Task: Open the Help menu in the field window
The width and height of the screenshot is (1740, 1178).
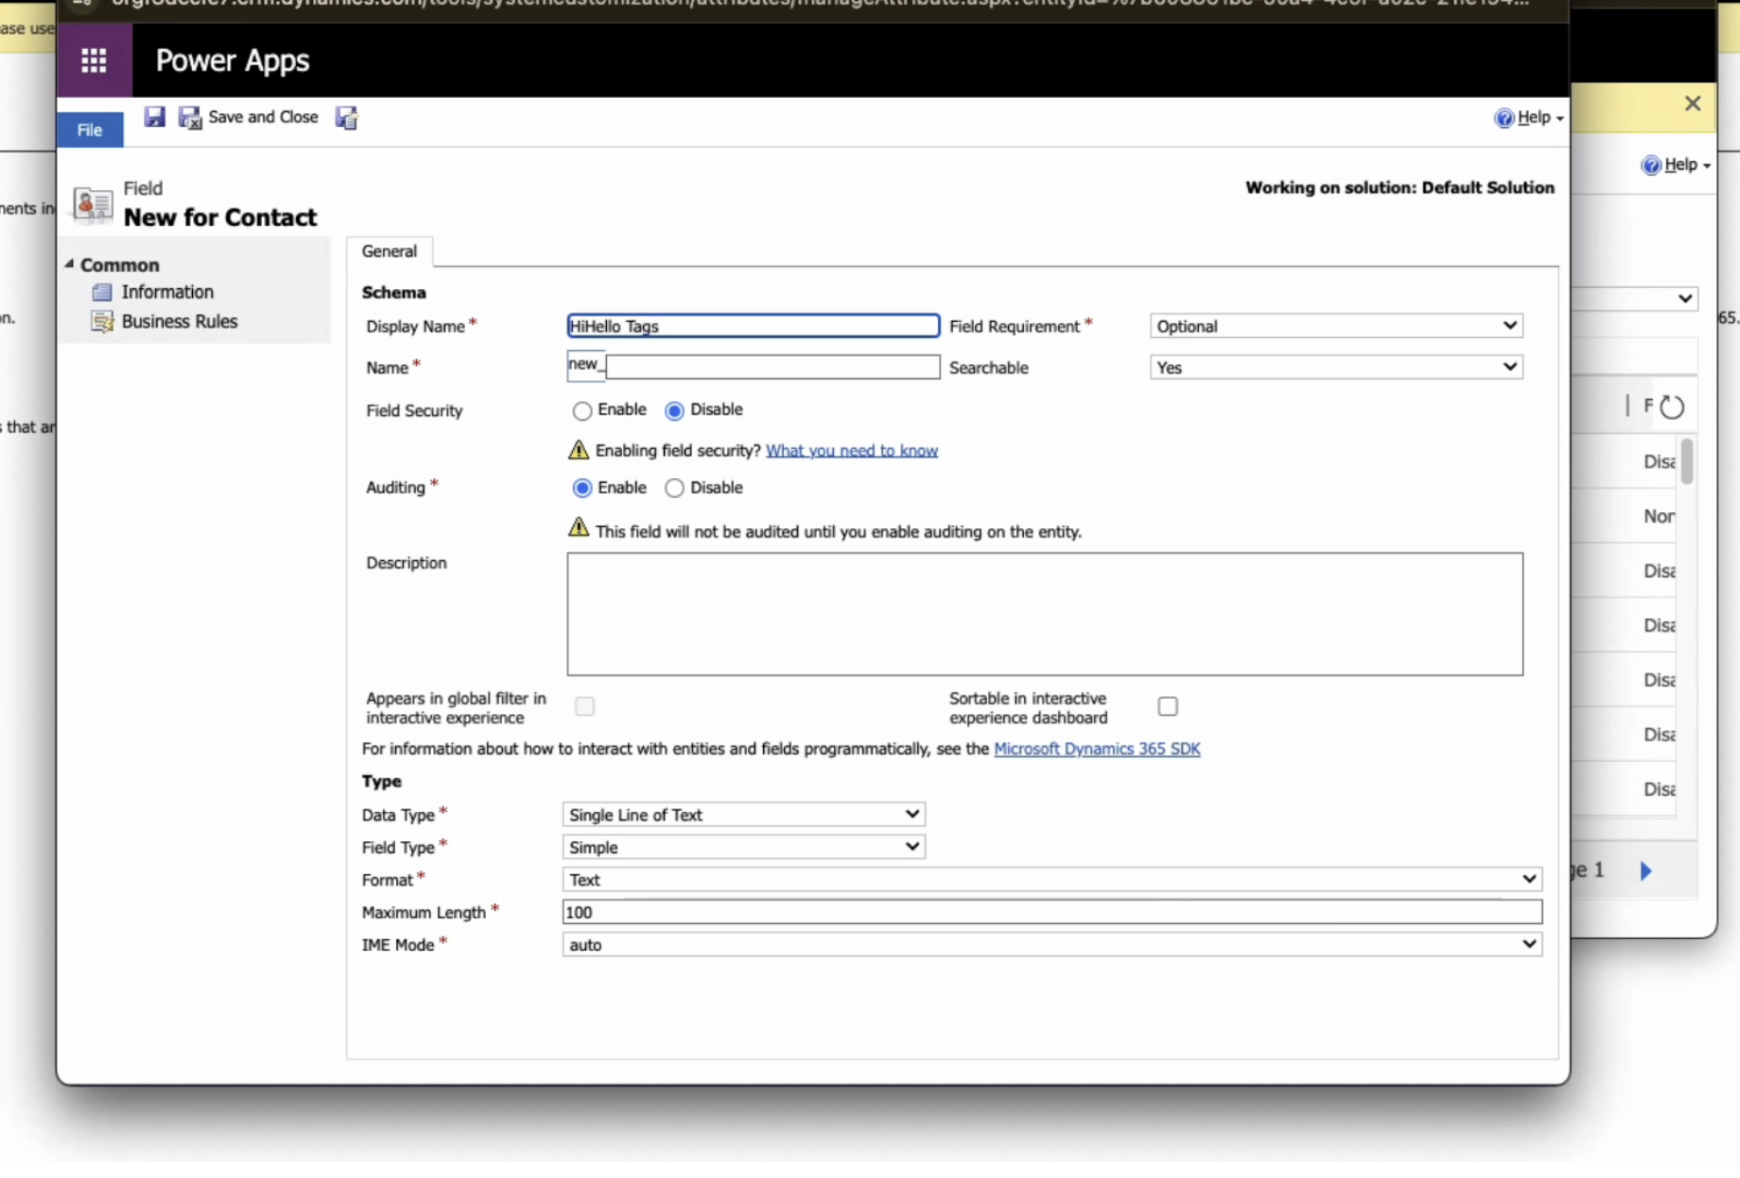Action: (1529, 118)
